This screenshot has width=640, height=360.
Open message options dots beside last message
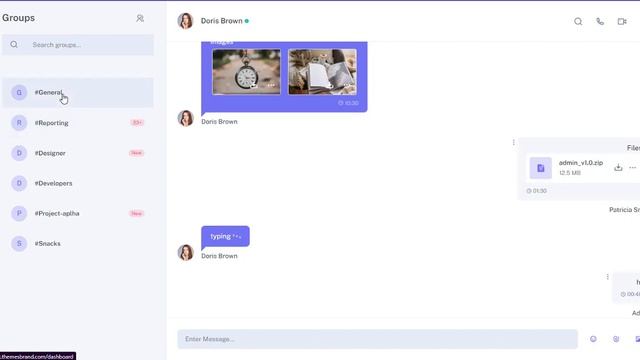click(607, 277)
